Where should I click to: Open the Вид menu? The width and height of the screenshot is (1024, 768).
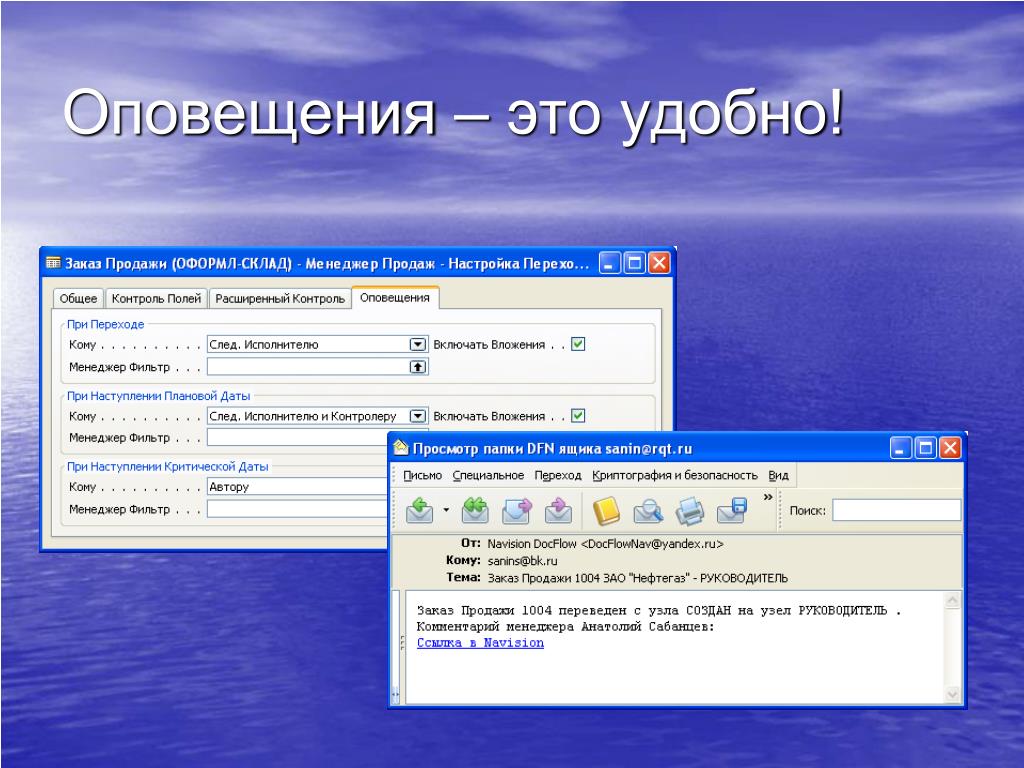[778, 475]
